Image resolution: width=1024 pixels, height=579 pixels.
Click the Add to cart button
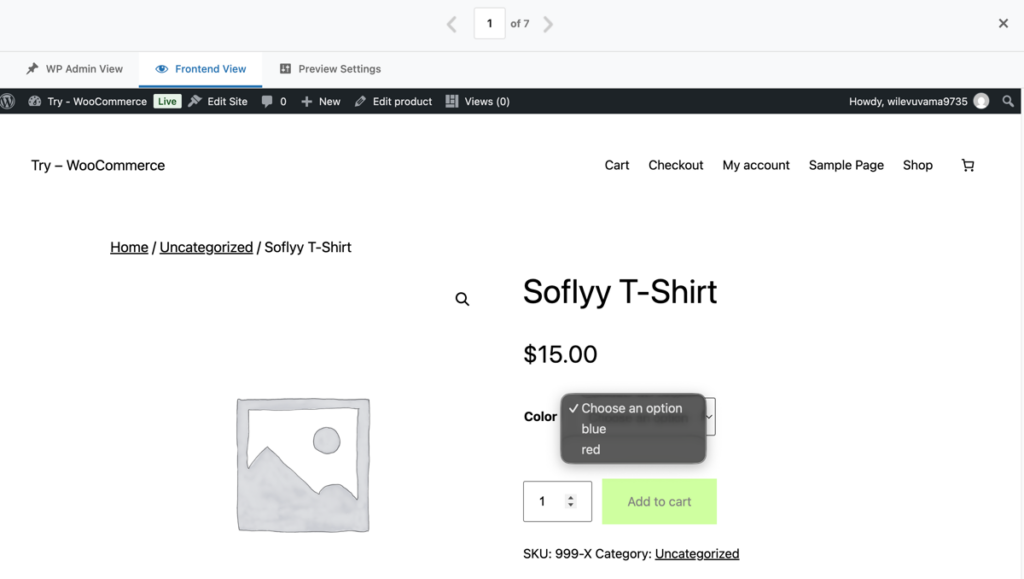(x=659, y=501)
